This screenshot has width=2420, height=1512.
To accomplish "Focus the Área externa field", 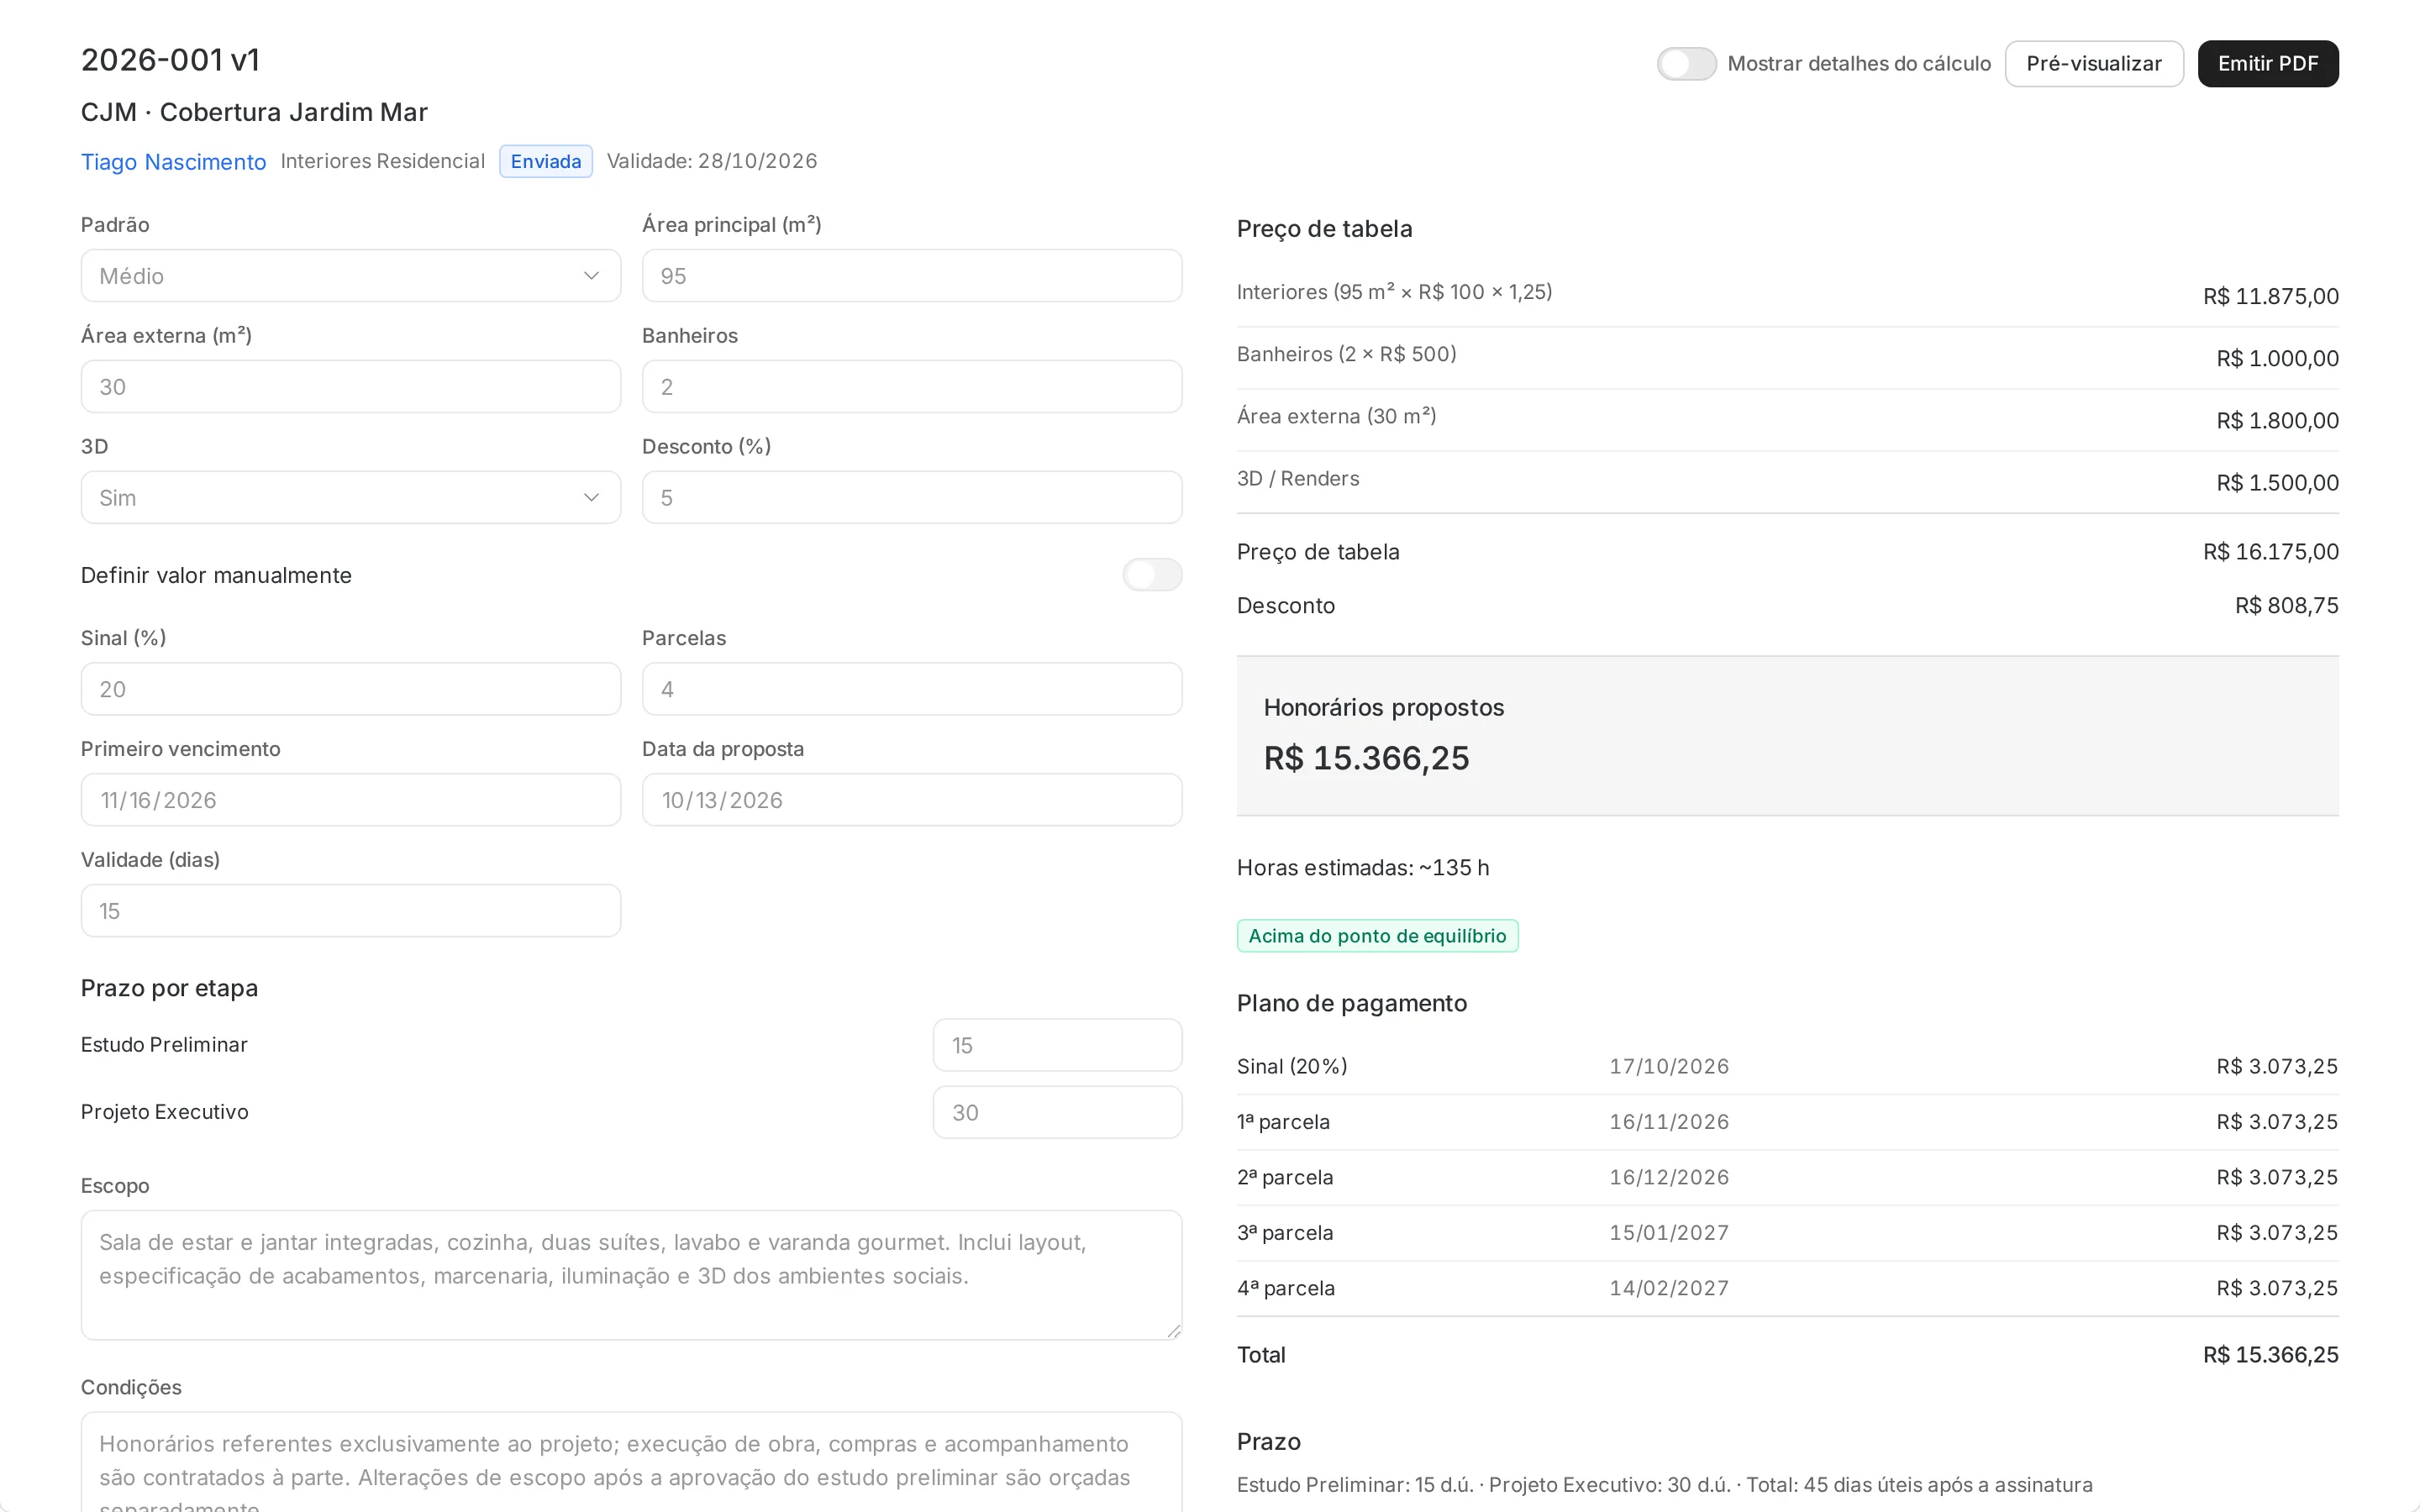I will [x=351, y=387].
